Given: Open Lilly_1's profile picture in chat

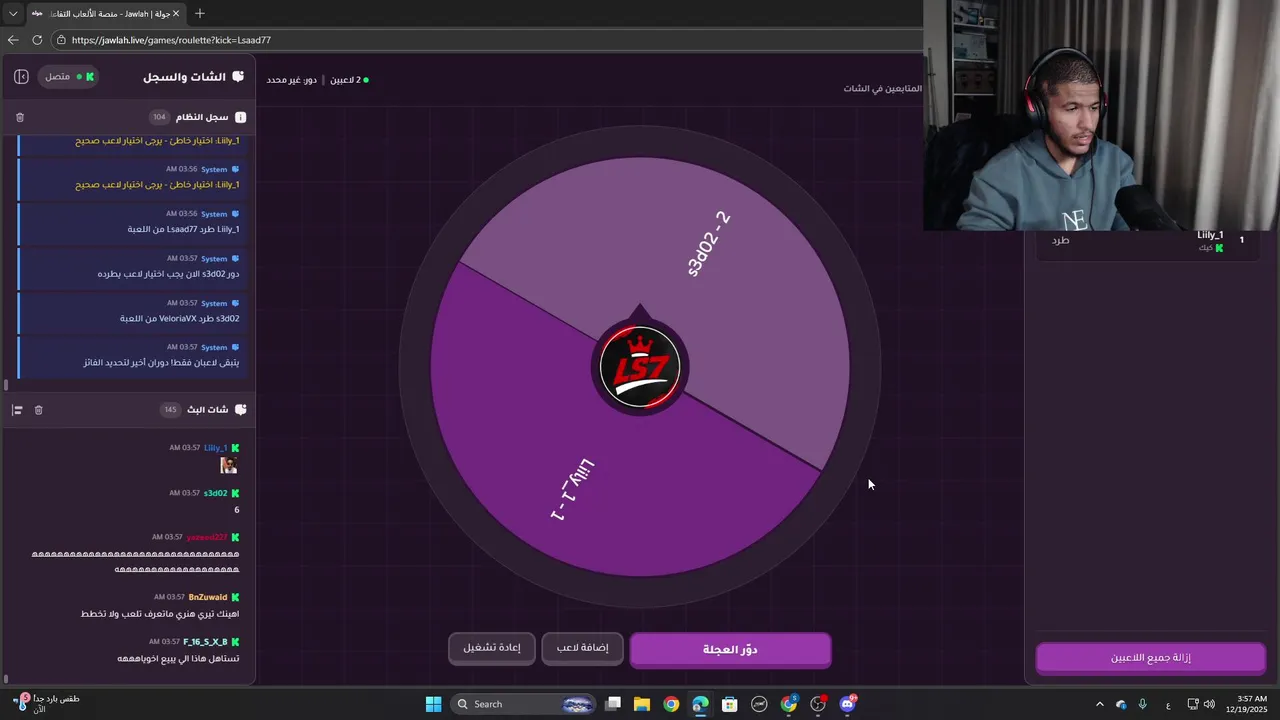Looking at the screenshot, I should point(229,465).
